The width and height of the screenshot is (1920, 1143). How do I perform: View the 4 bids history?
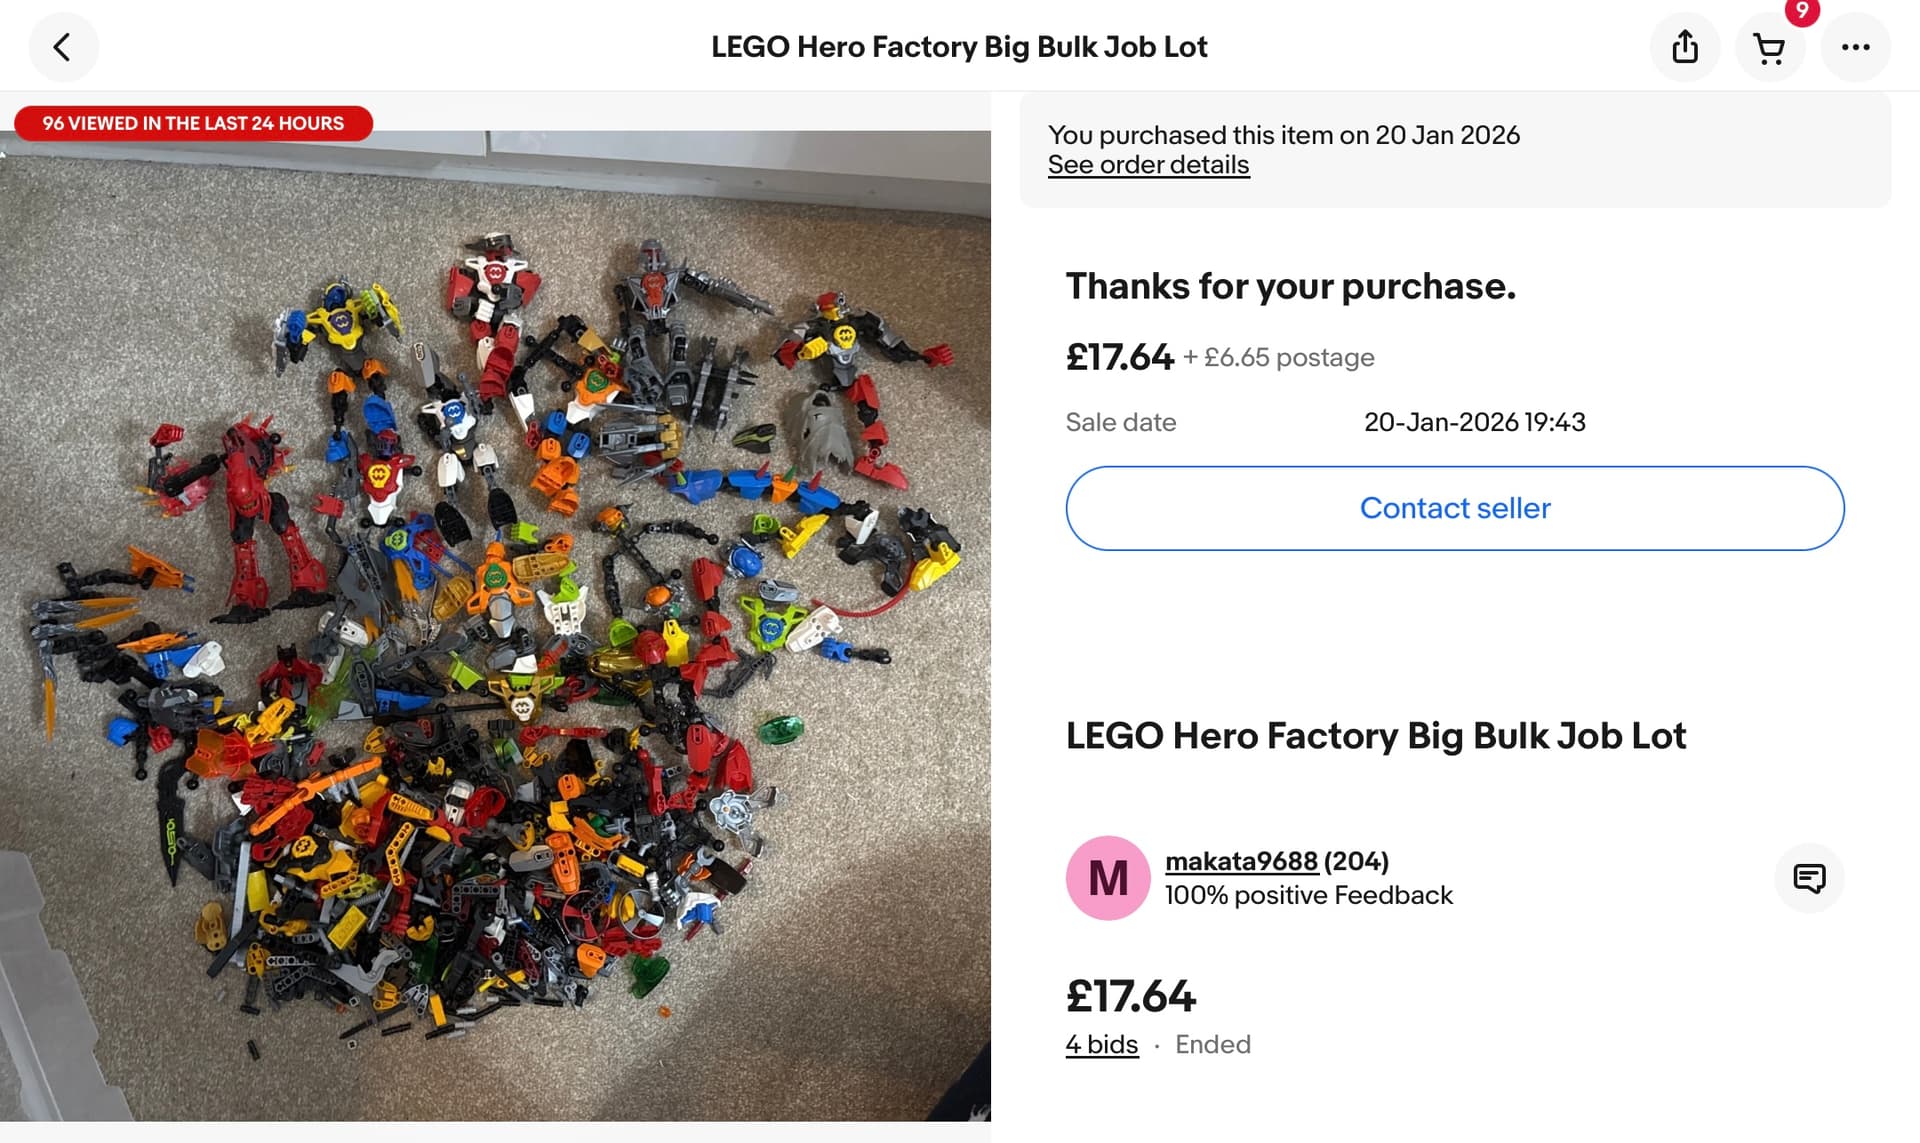pos(1102,1044)
